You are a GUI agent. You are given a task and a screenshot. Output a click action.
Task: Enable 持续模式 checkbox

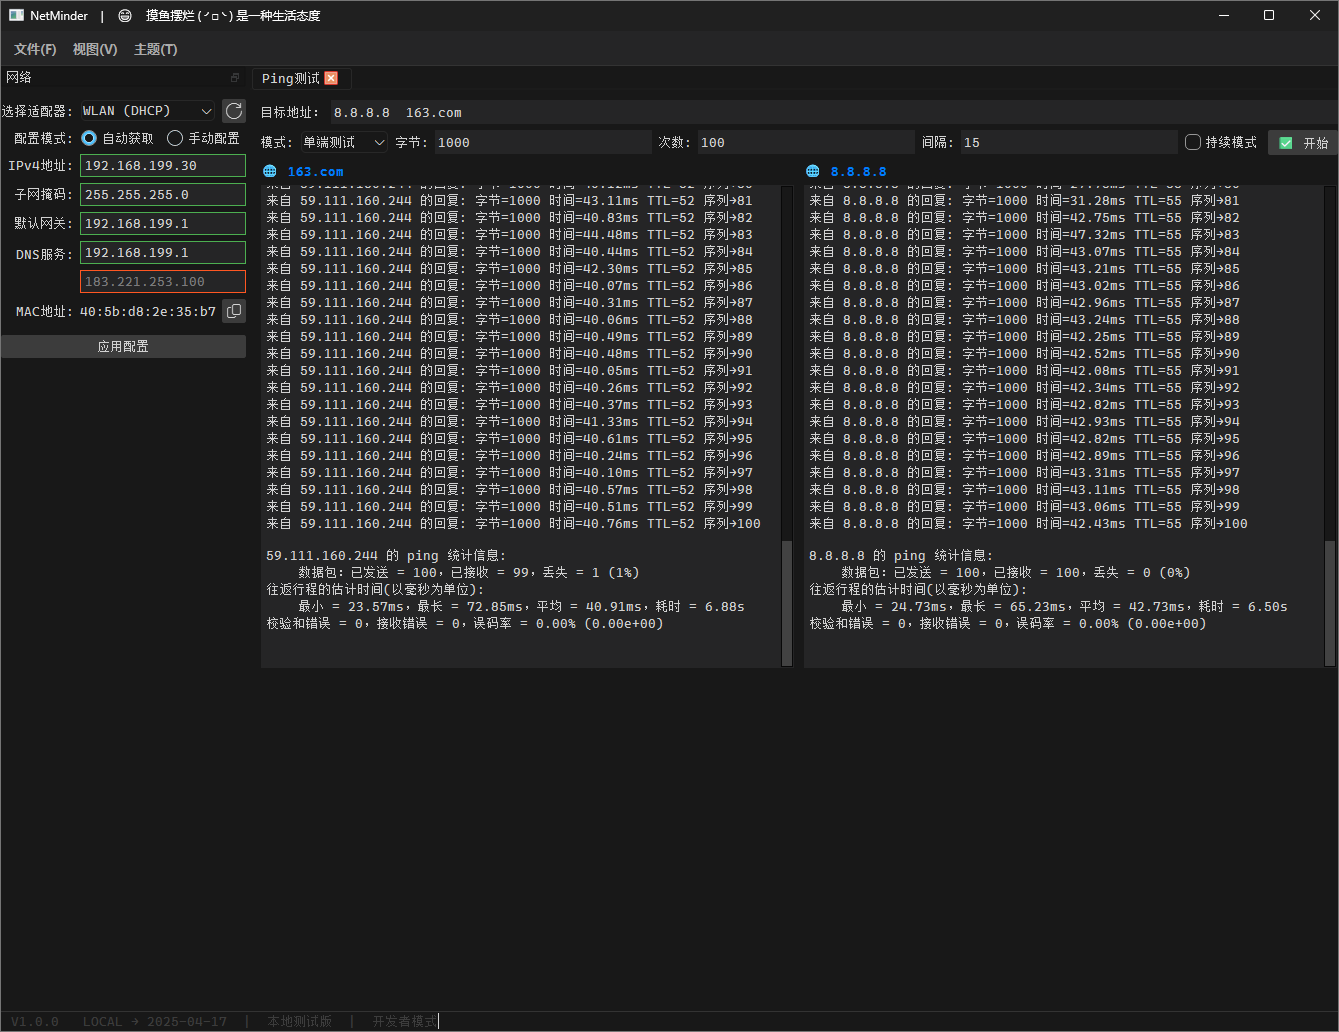coord(1221,142)
